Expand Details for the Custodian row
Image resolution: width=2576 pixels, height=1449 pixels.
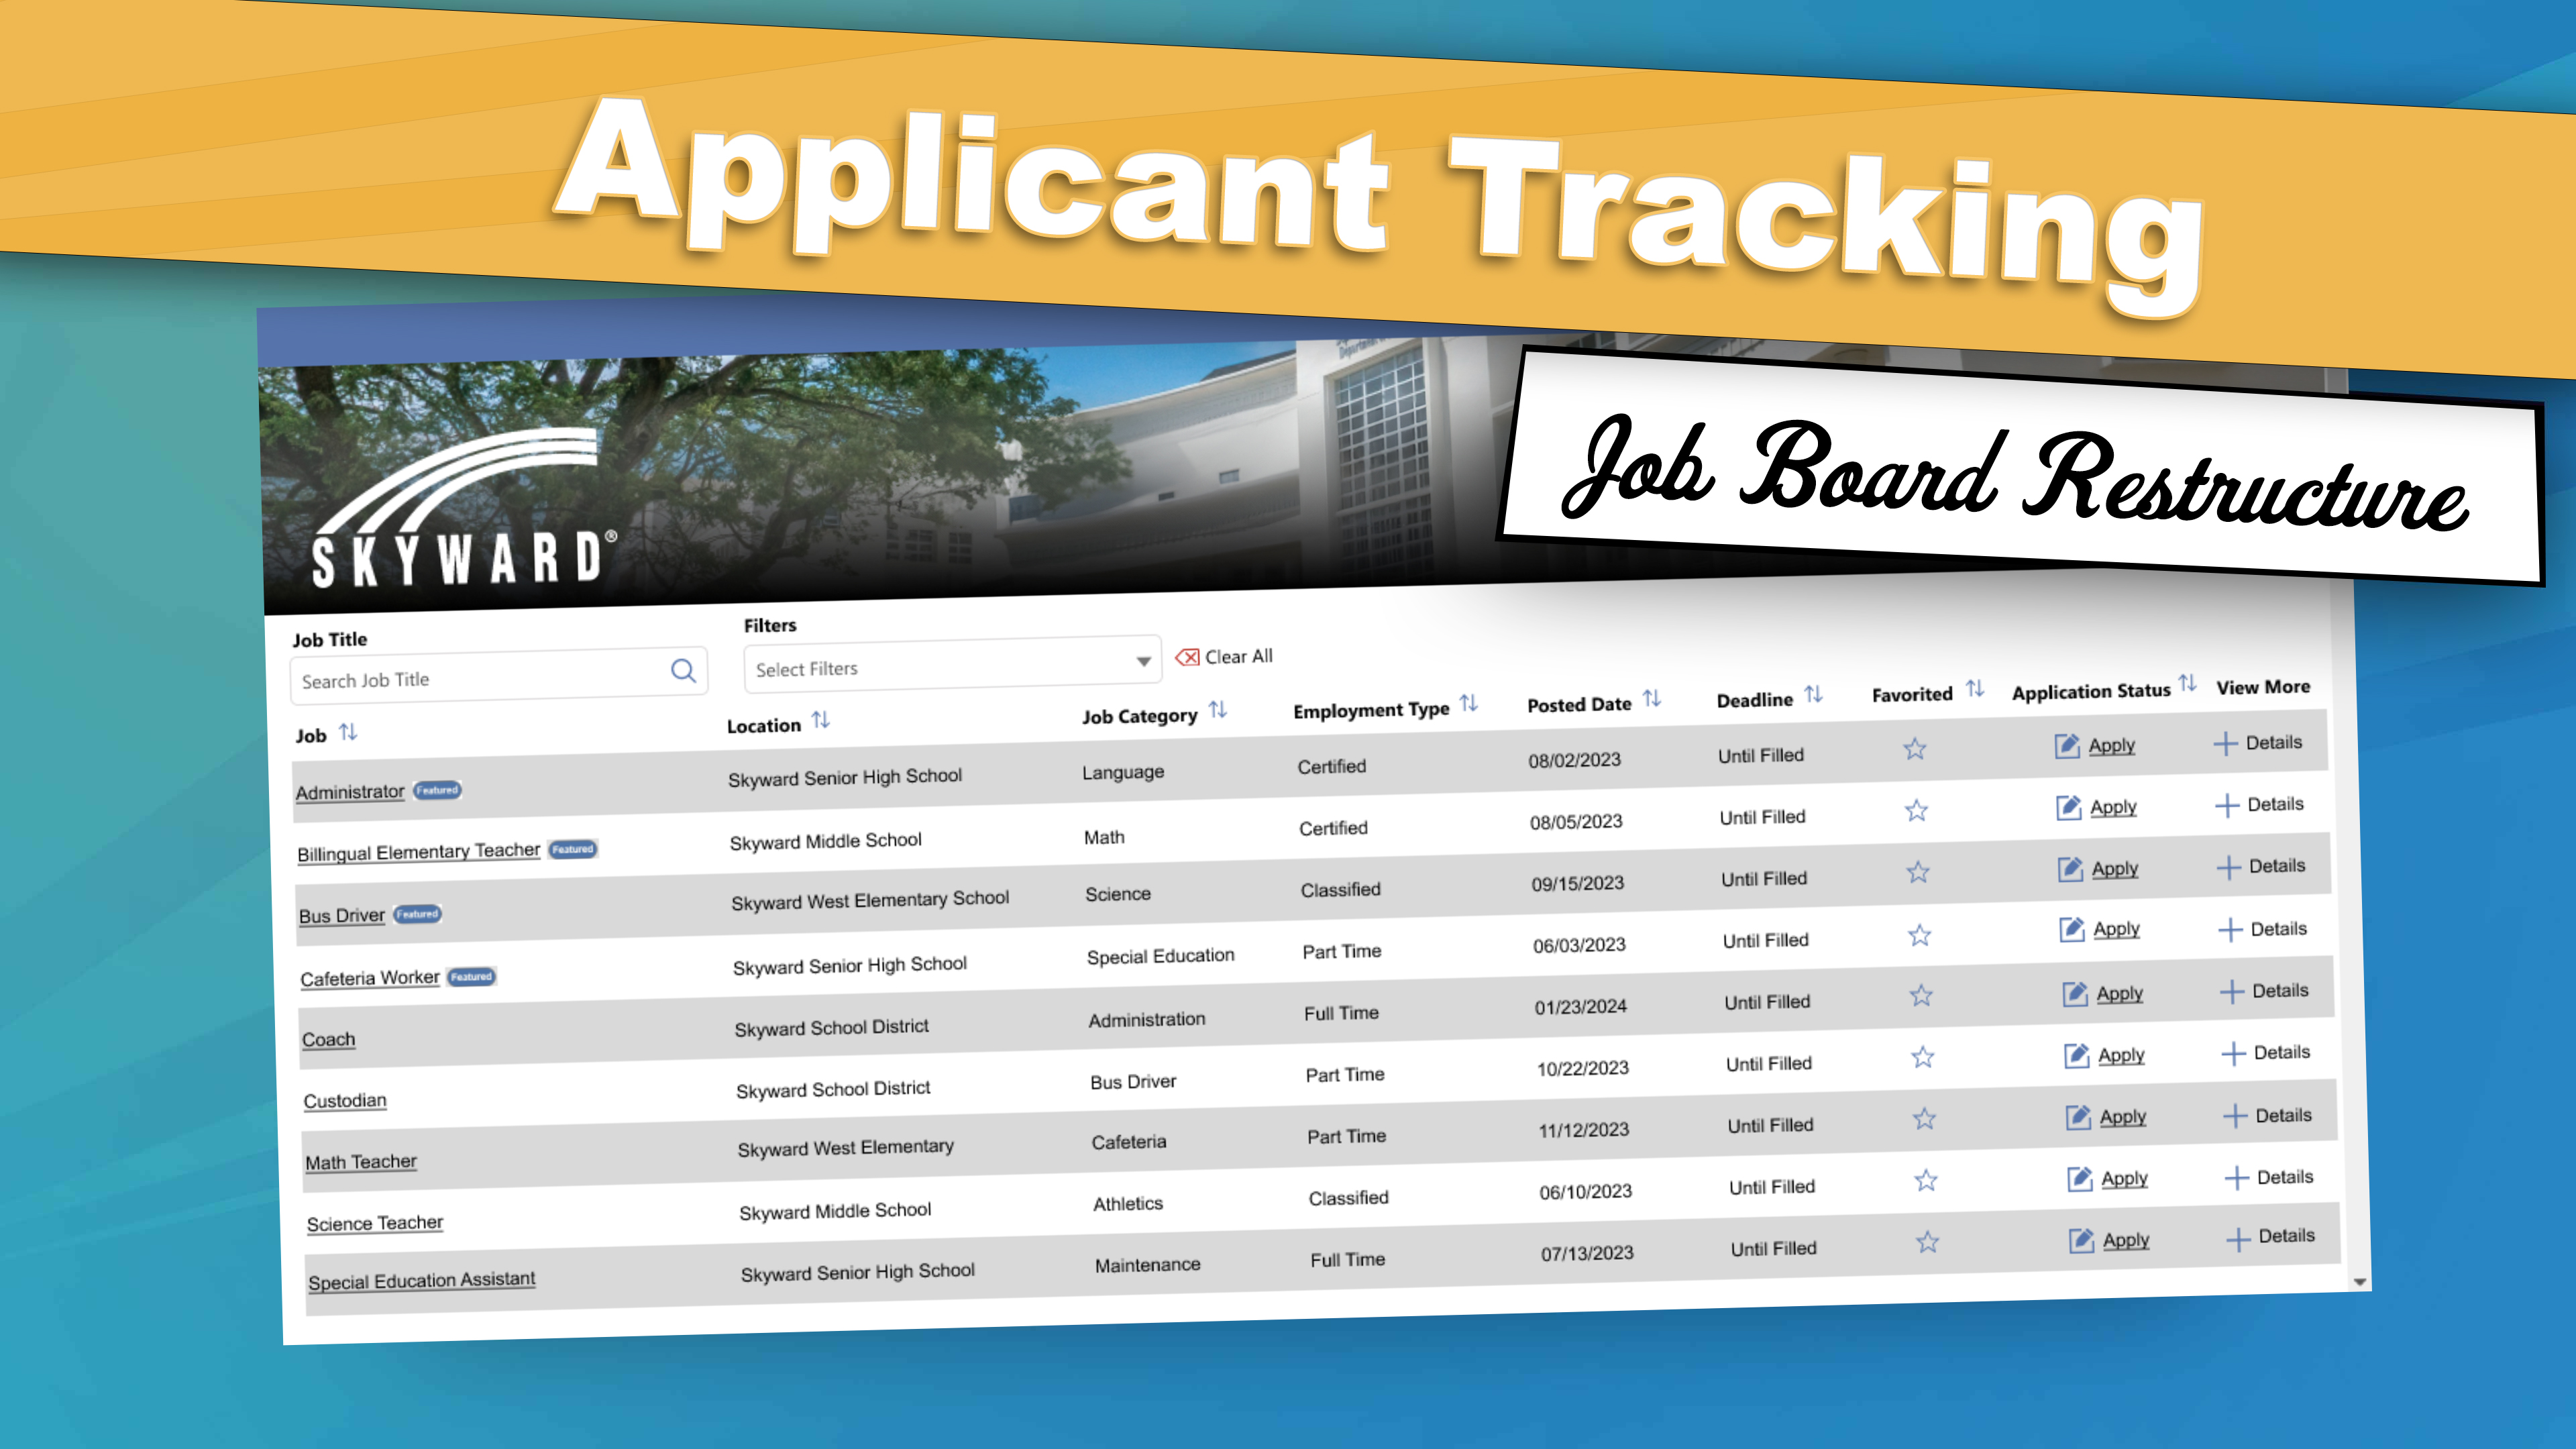tap(2265, 1053)
